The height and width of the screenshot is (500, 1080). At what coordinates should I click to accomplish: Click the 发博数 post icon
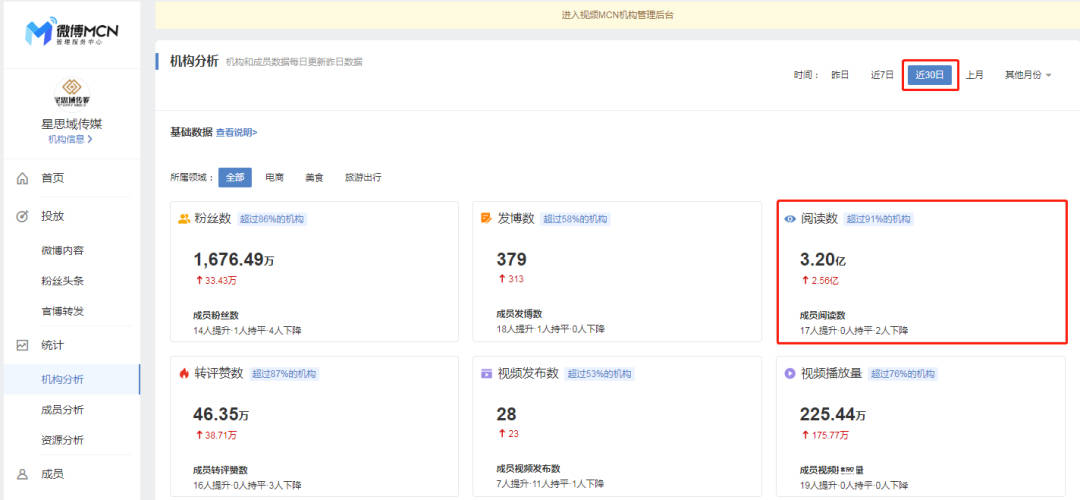tap(486, 218)
